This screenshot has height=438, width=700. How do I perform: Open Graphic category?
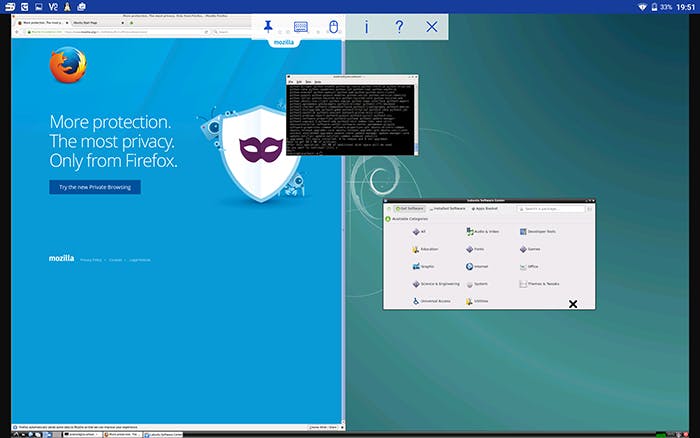423,267
